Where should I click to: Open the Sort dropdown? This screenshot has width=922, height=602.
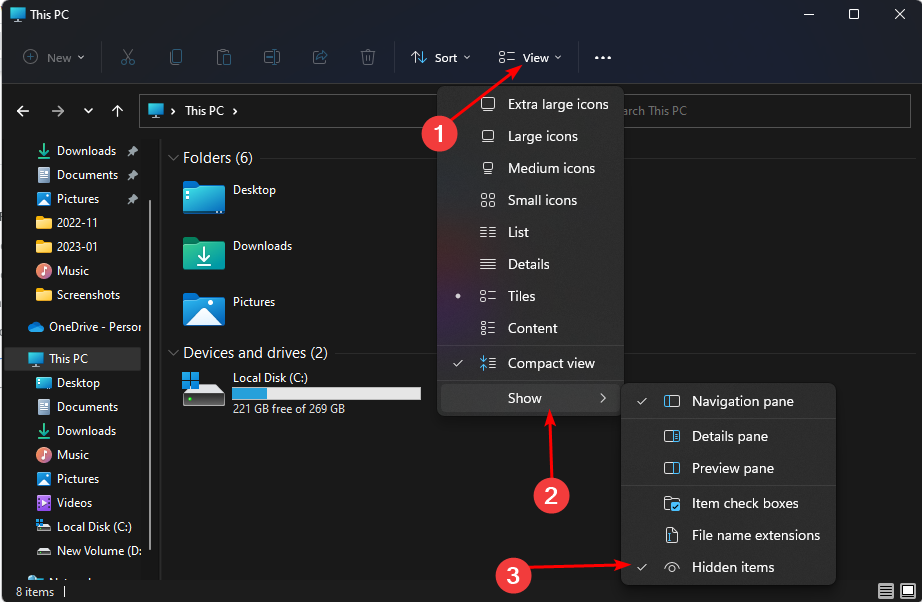coord(441,57)
